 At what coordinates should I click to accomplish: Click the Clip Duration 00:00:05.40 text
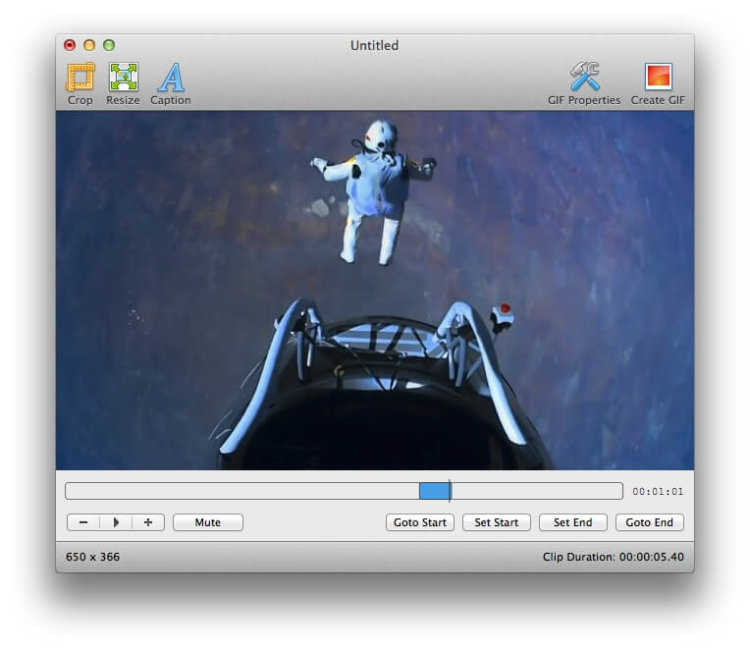coord(613,557)
